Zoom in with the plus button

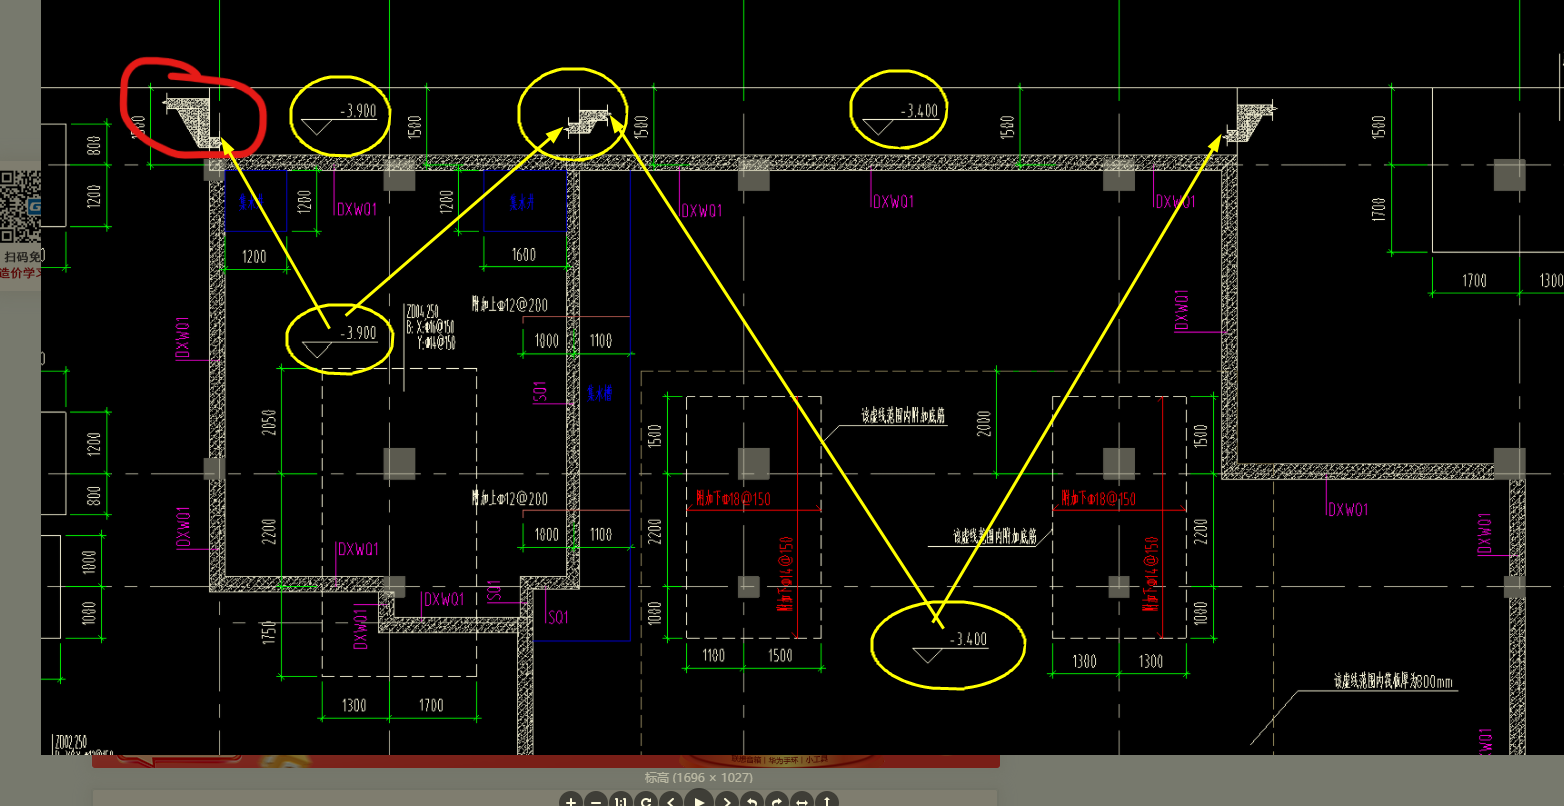pos(570,801)
